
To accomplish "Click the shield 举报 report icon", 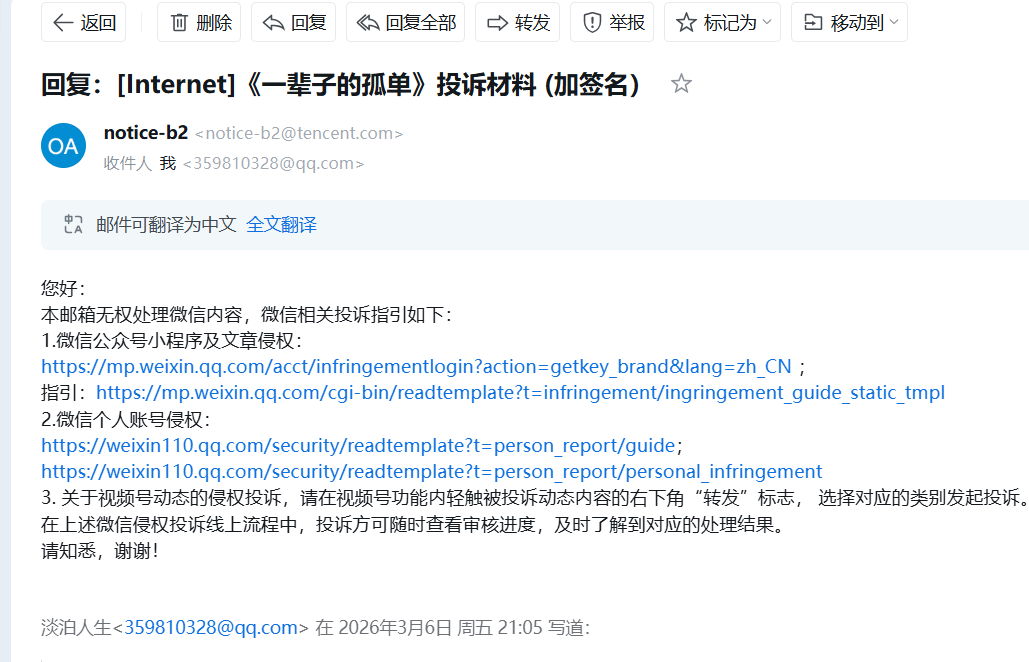I will click(x=592, y=23).
